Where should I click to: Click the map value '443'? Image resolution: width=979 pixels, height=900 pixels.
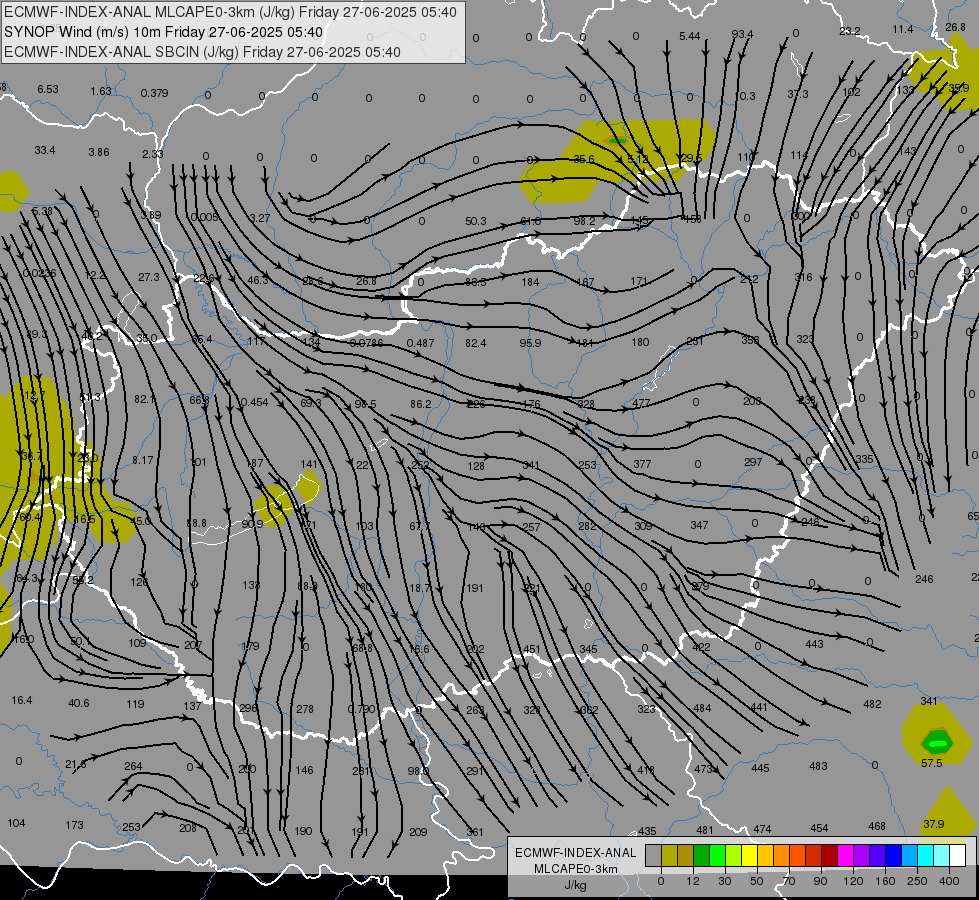click(814, 644)
